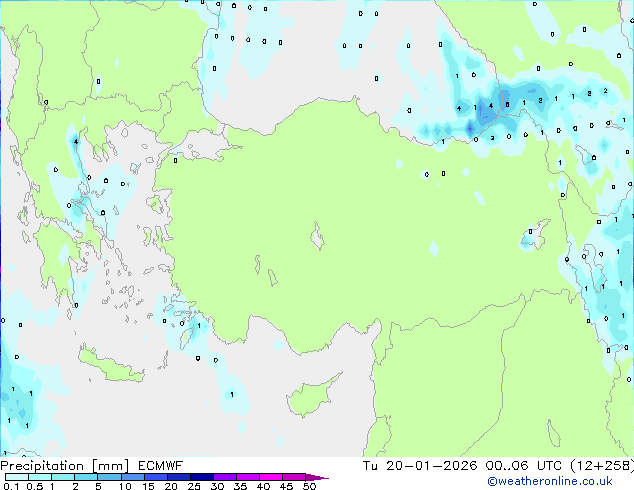Click the 2–5 mm legend color swatch

(86, 477)
